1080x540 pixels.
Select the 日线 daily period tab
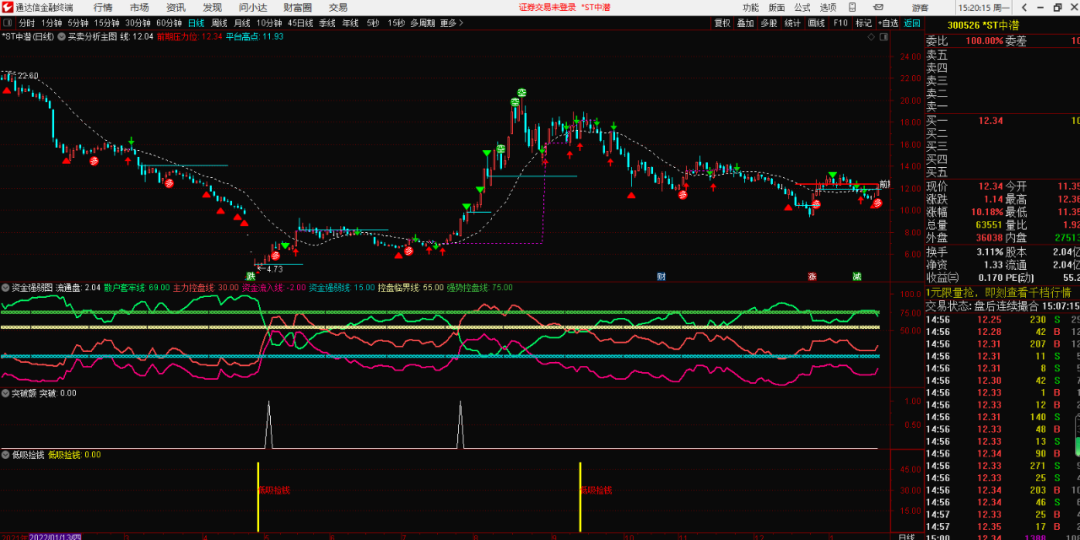(x=196, y=22)
